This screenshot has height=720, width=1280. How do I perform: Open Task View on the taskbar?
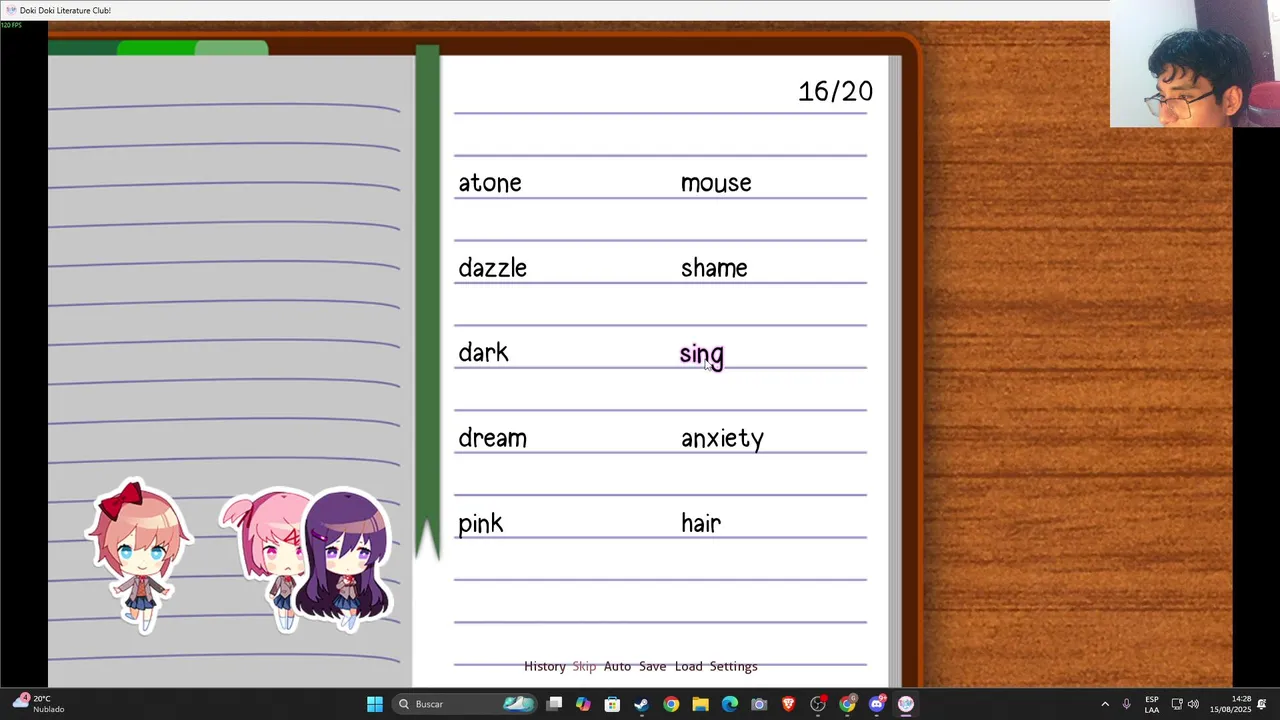point(554,704)
